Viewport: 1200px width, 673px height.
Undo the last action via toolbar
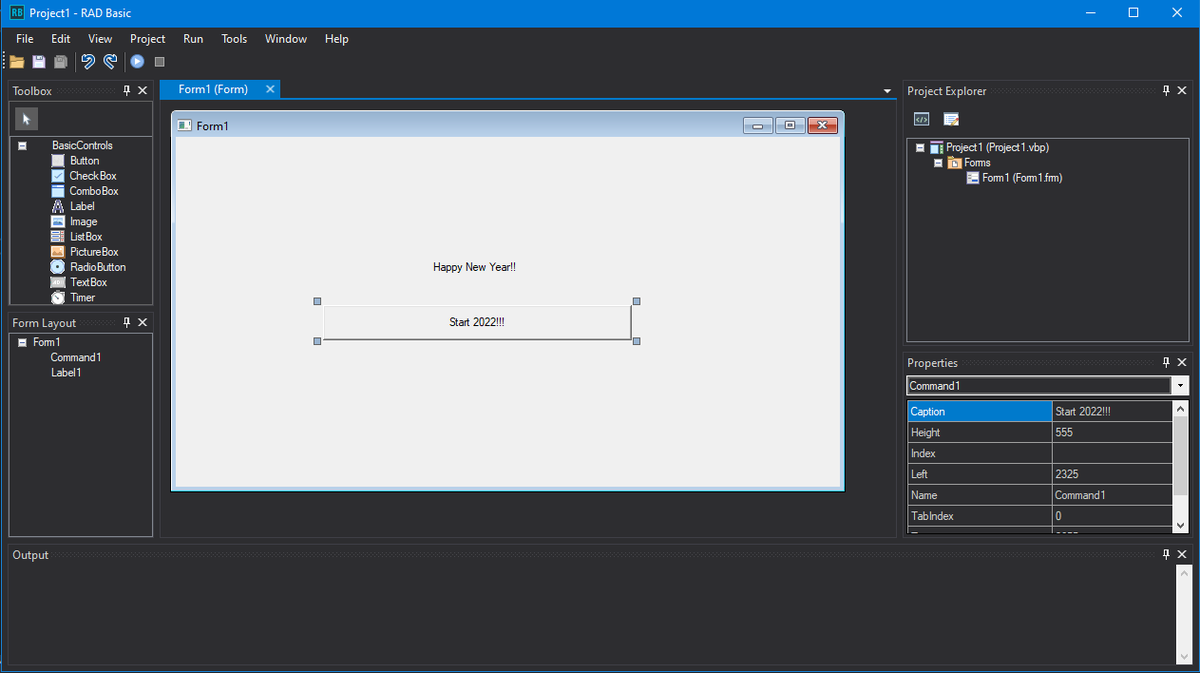(88, 62)
